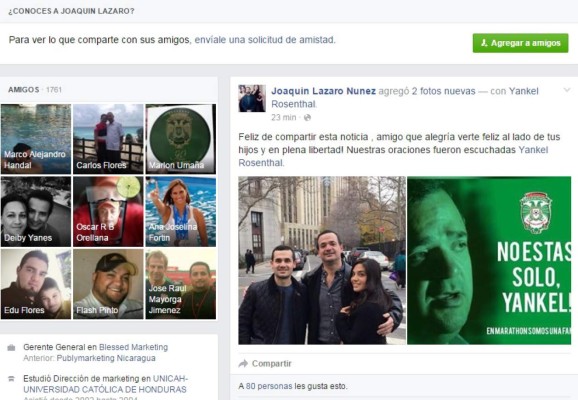Screen dimensions: 578x400
Task: Click the education icon beside Estudió
Action: point(11,378)
